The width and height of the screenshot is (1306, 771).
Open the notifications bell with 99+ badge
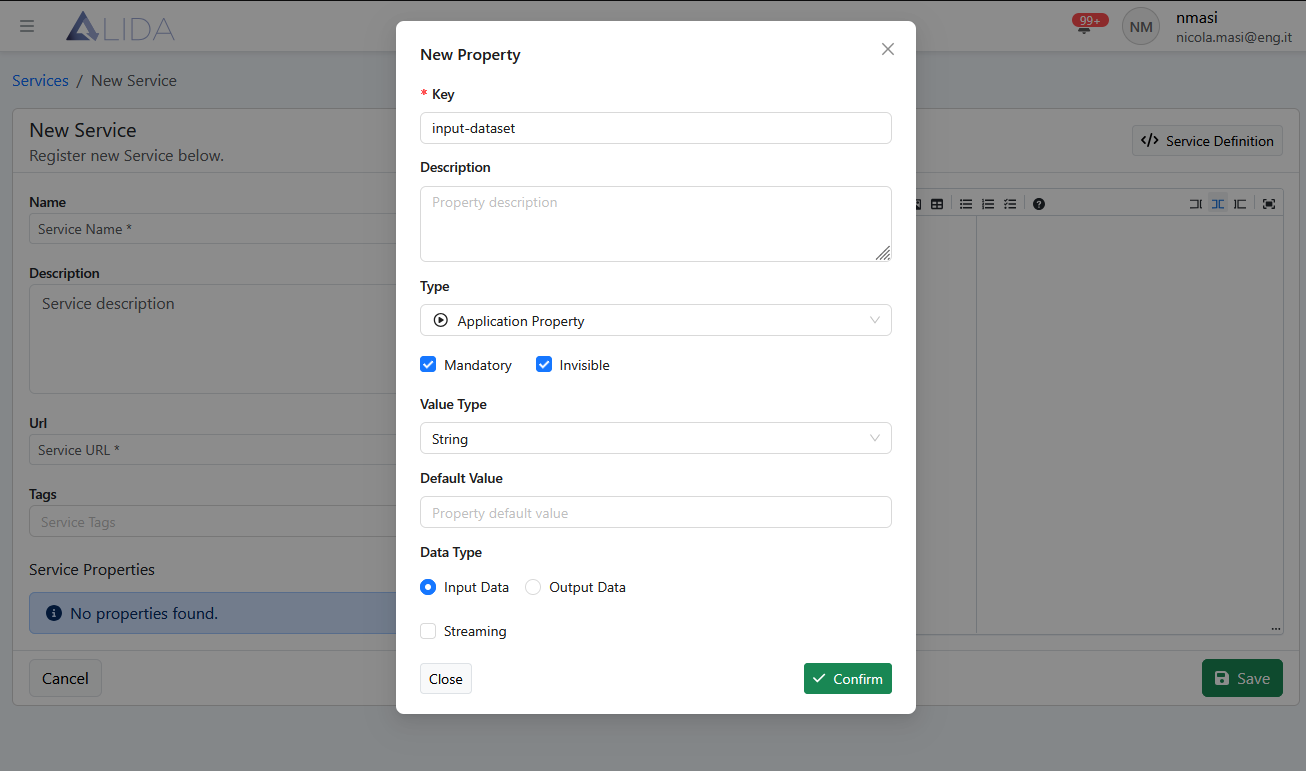click(x=1085, y=26)
